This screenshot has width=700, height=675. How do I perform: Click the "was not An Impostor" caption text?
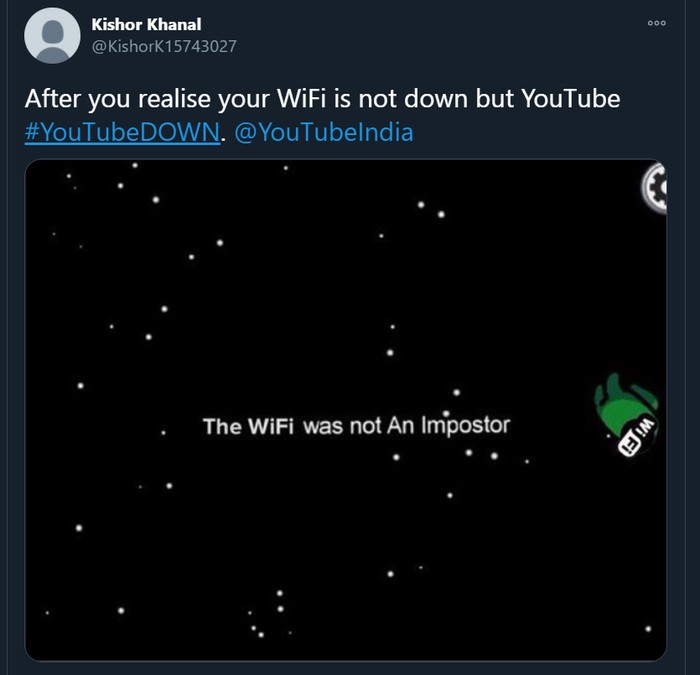(406, 426)
